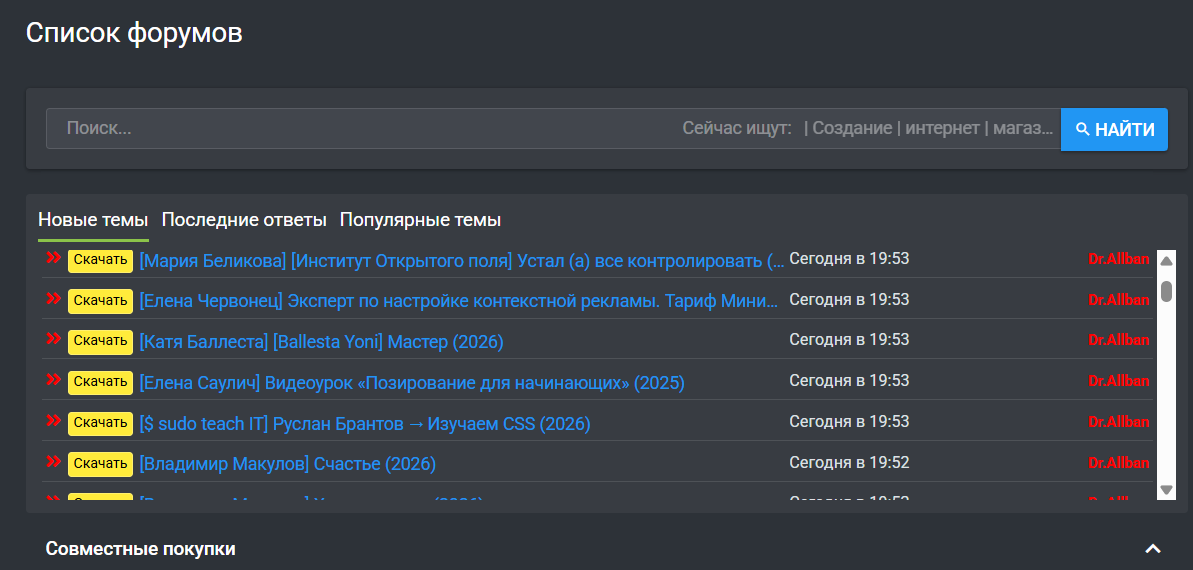This screenshot has height=570, width=1193.
Task: Click the red arrow icon beside Елена Червонец topic
Action: pos(54,299)
